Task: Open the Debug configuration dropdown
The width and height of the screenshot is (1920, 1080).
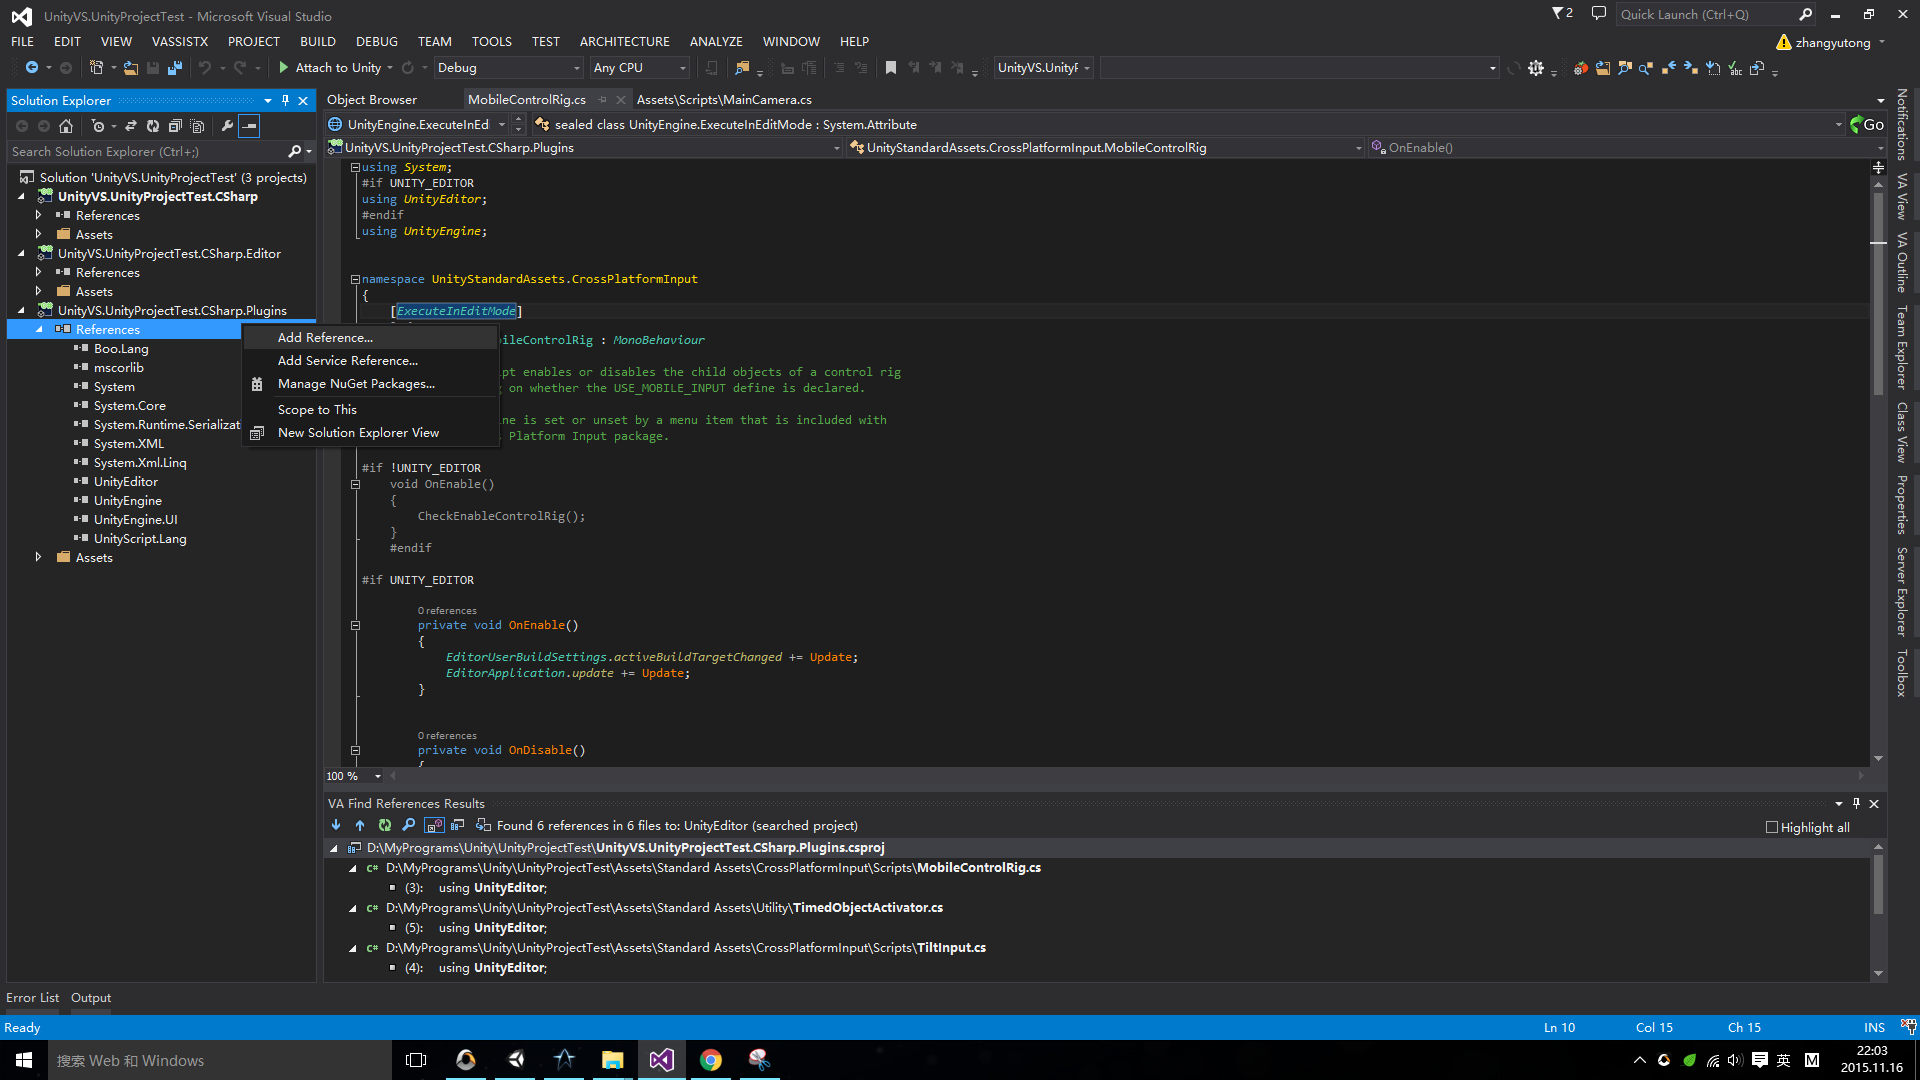Action: click(x=509, y=68)
